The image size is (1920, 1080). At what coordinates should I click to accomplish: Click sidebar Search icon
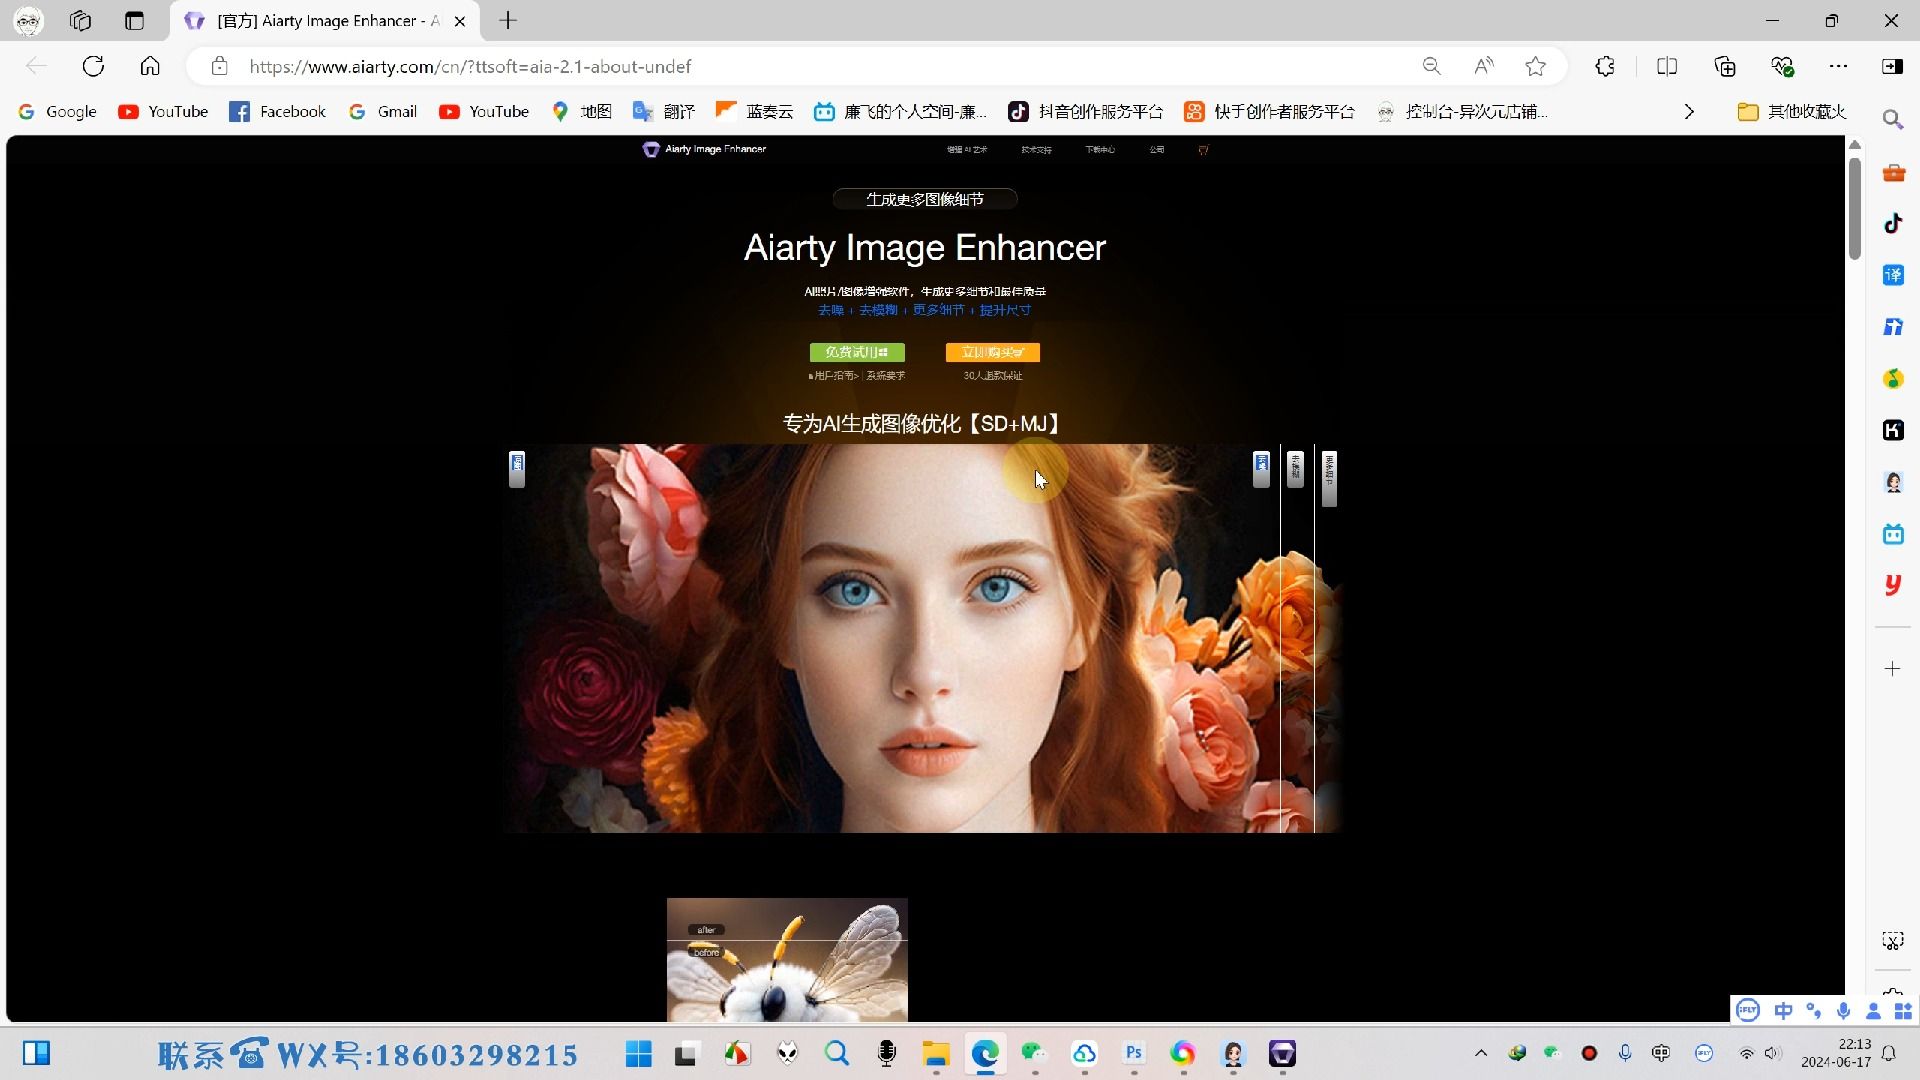[x=1893, y=120]
